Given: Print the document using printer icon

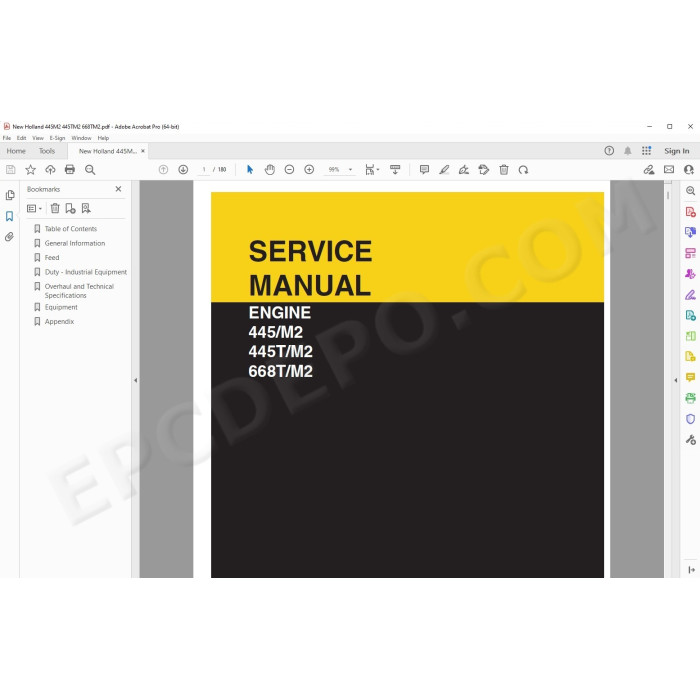Looking at the screenshot, I should pyautogui.click(x=70, y=170).
